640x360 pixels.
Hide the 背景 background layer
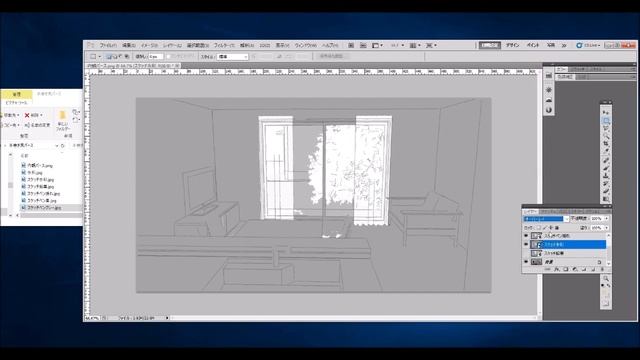coord(526,262)
